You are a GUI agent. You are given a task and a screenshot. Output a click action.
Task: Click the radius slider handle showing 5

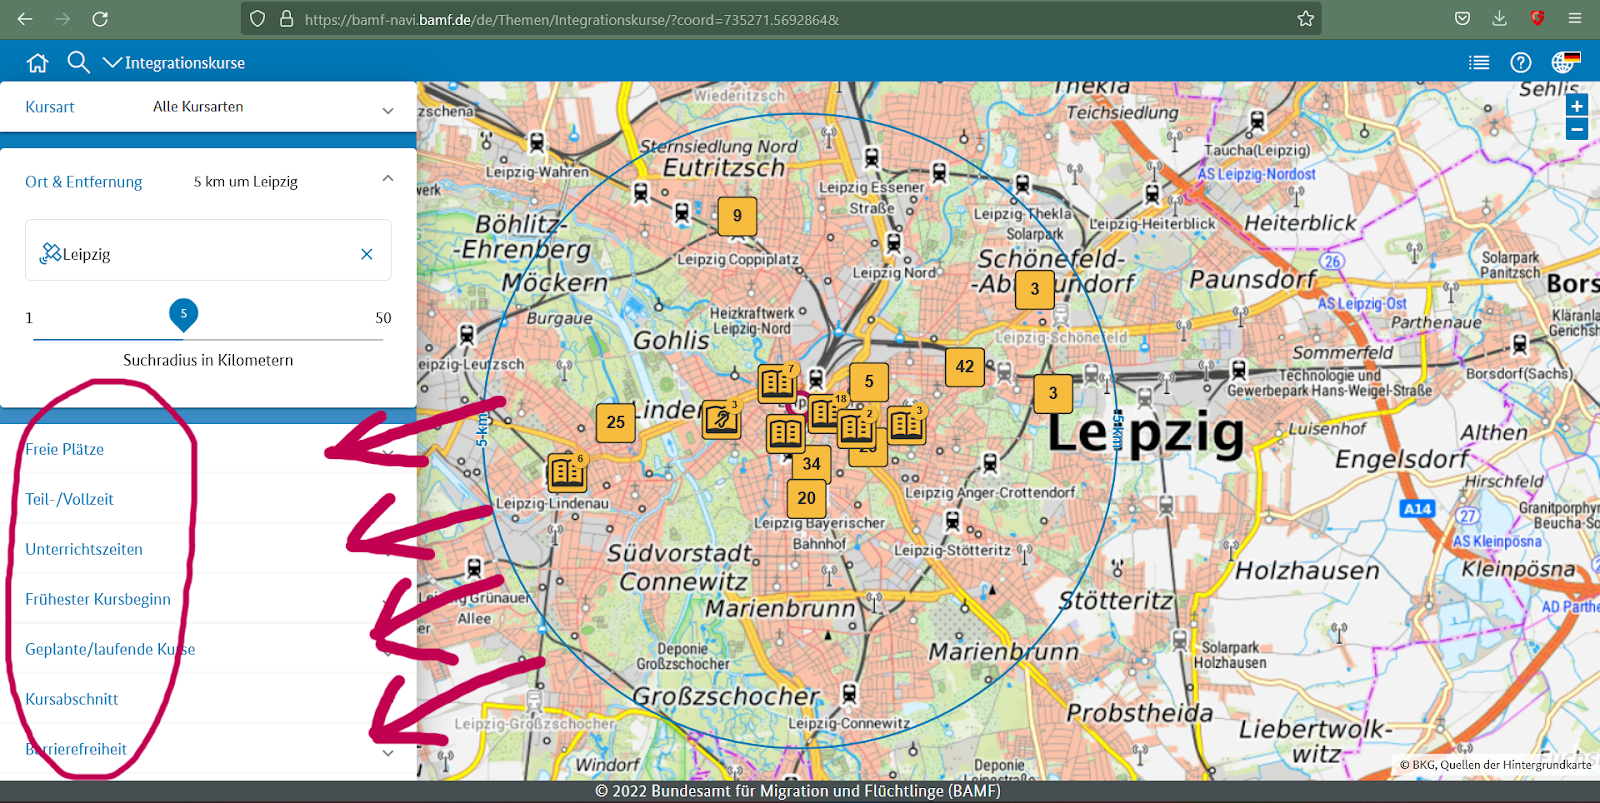click(184, 314)
